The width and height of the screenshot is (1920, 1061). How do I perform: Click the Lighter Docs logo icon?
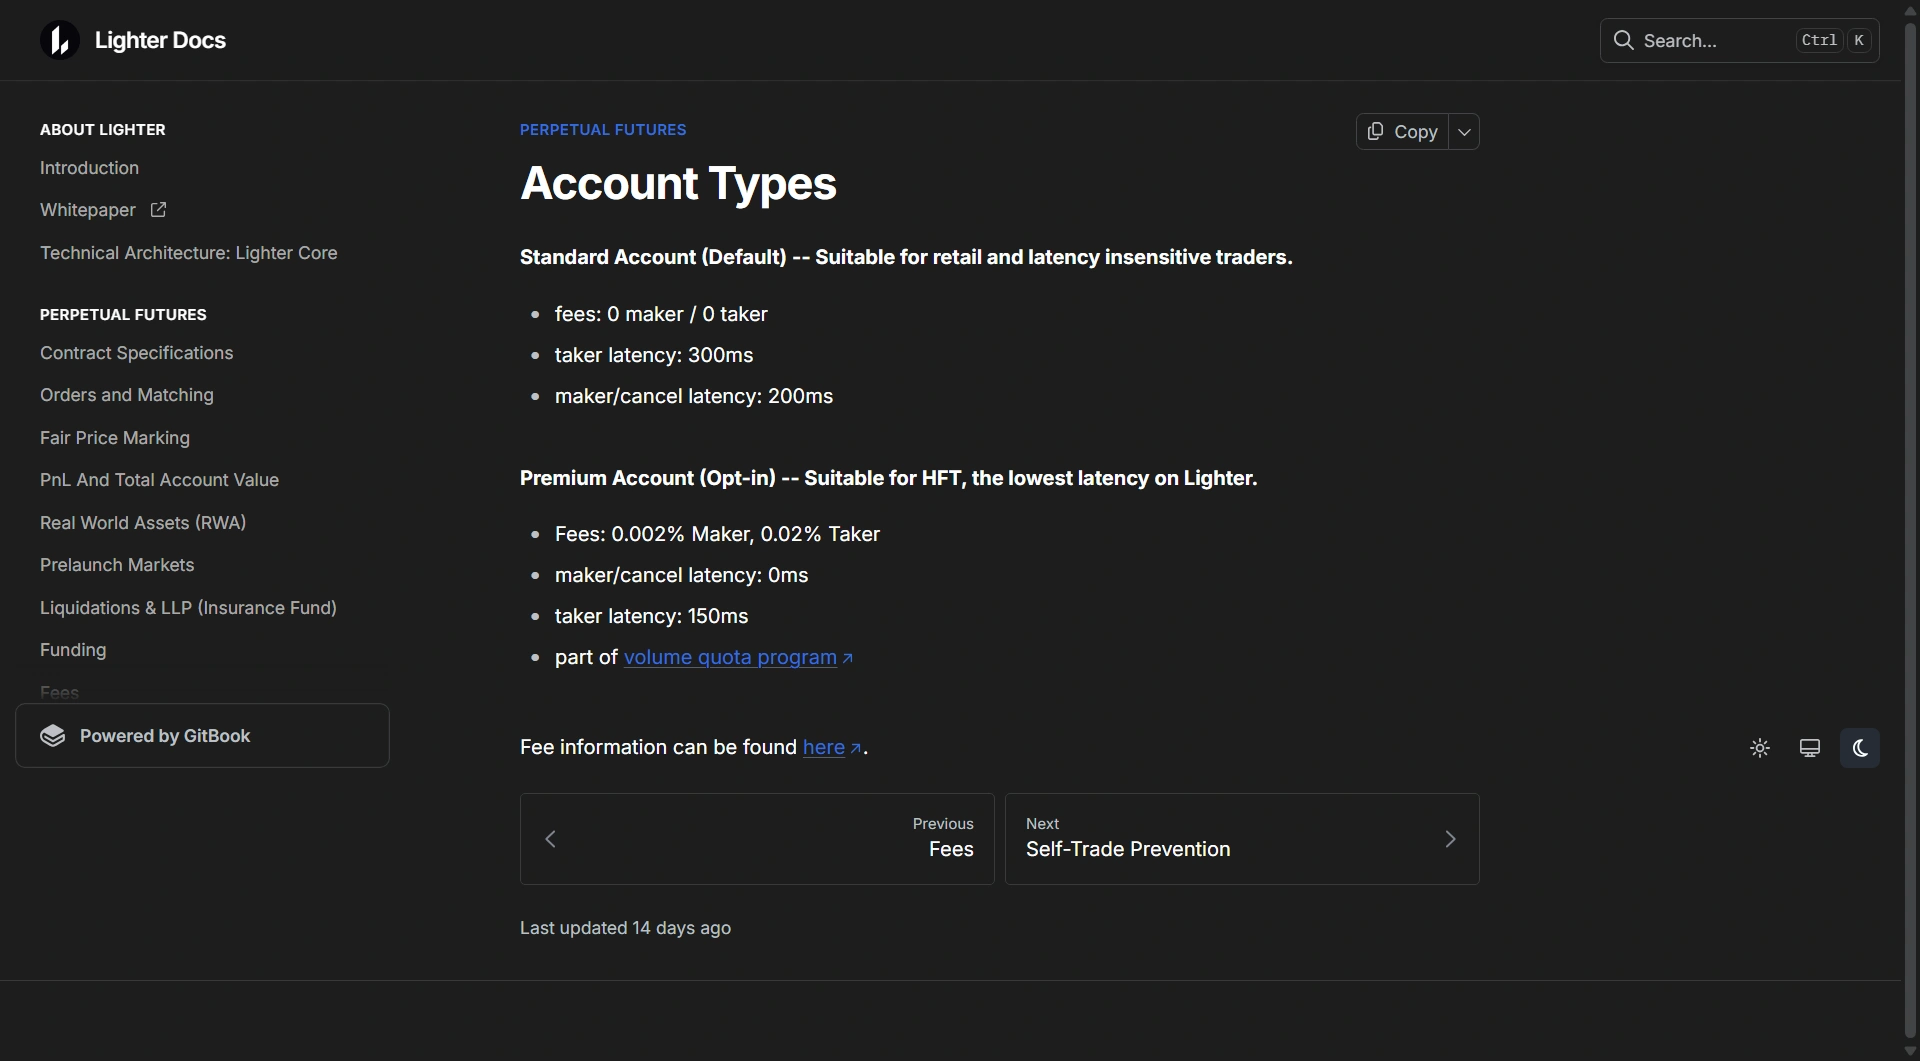(x=59, y=40)
